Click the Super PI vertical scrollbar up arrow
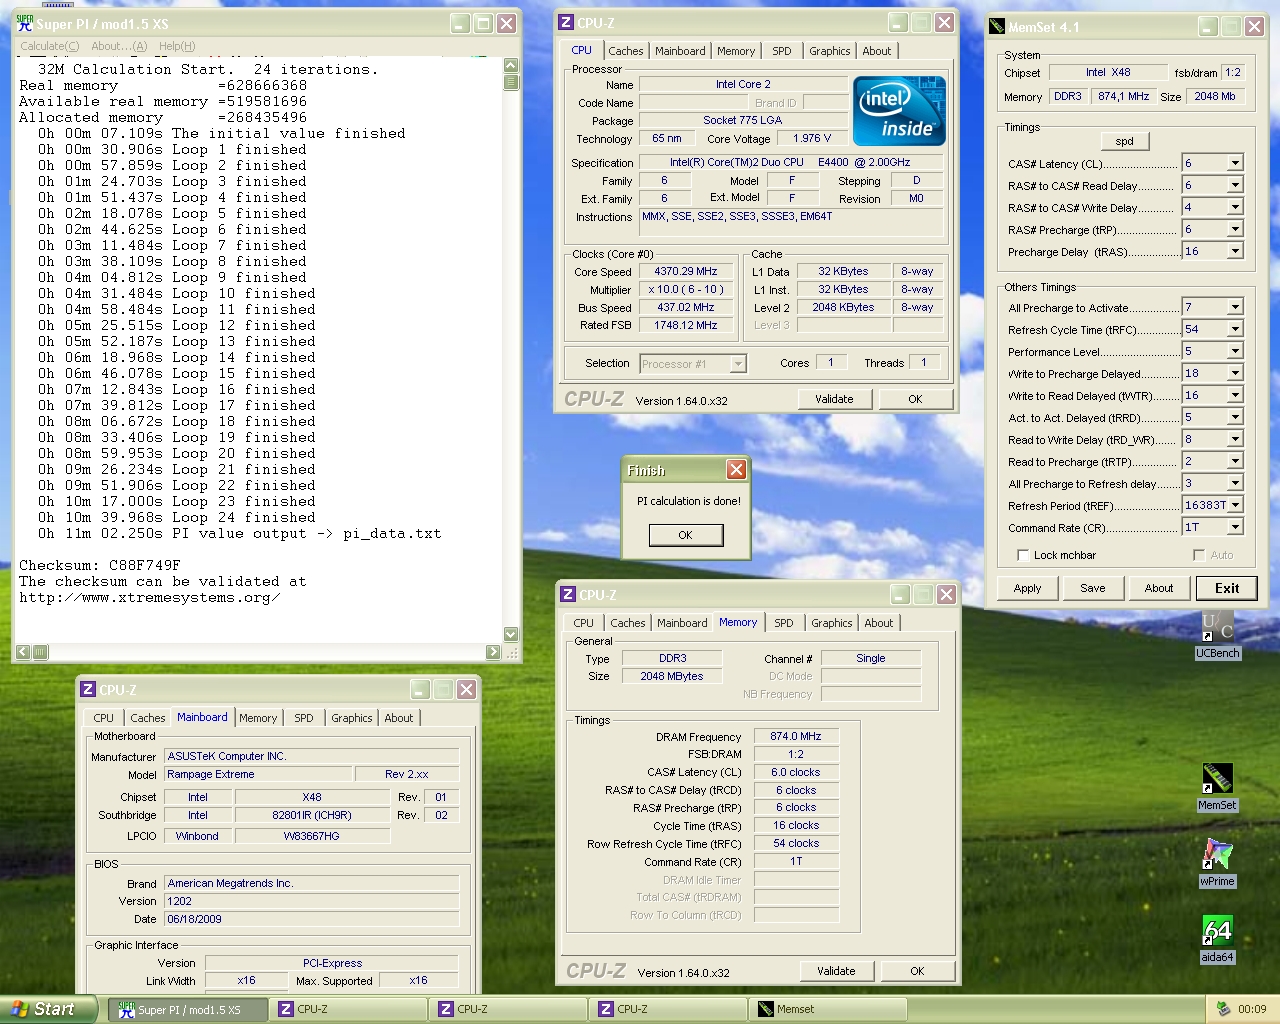Viewport: 1280px width, 1024px height. click(511, 65)
